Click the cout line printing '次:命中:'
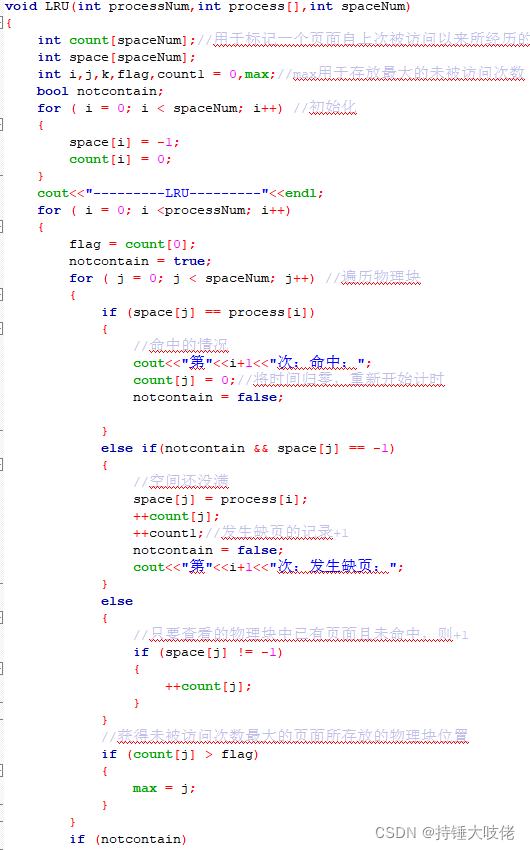The image size is (530, 850). point(253,363)
